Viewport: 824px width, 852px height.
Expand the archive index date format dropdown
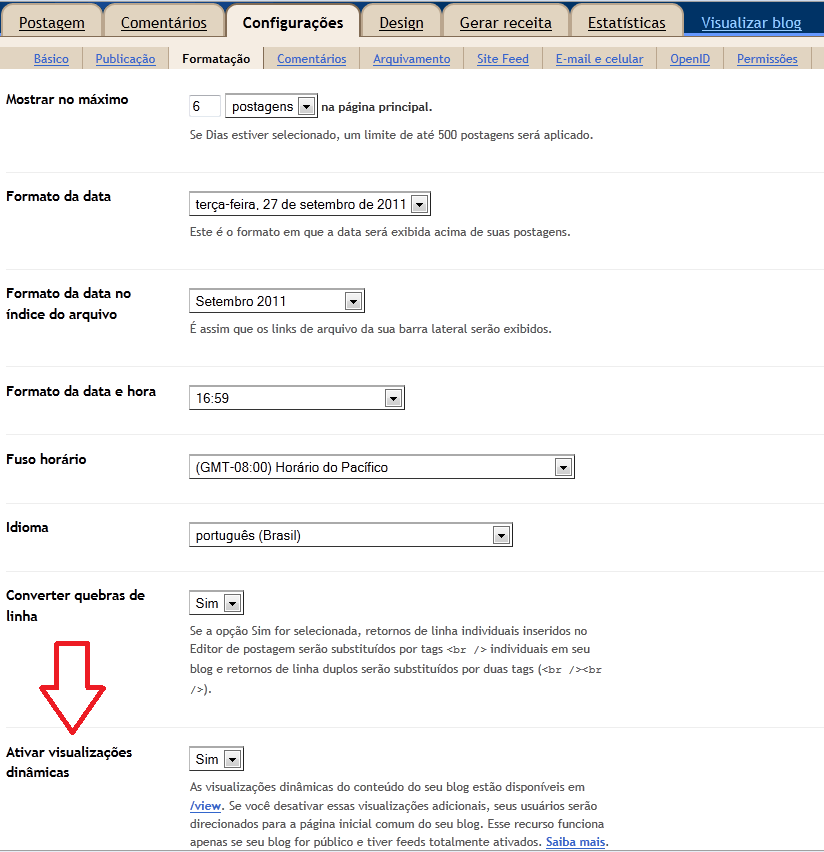[x=355, y=300]
